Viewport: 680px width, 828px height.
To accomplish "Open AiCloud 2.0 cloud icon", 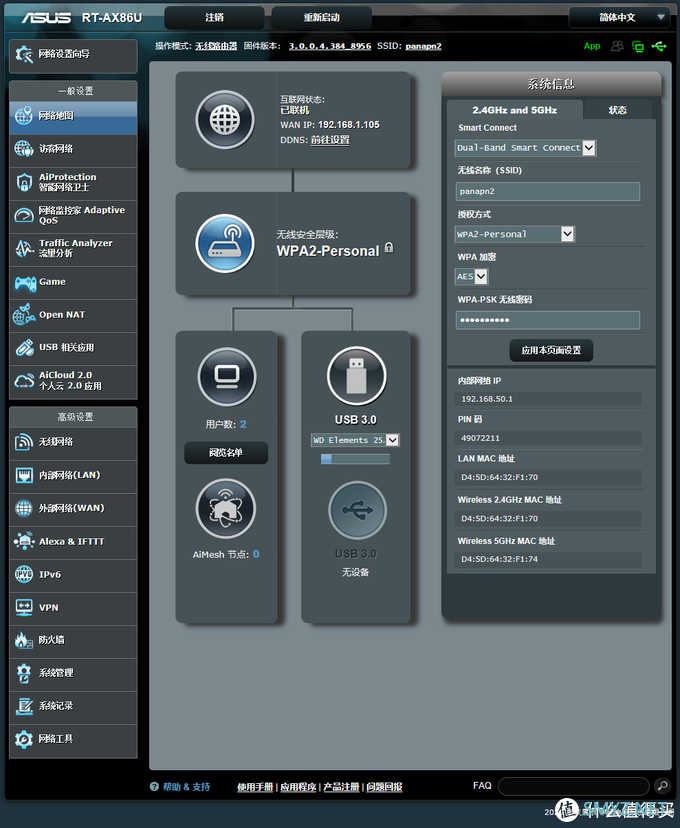I will 24,381.
